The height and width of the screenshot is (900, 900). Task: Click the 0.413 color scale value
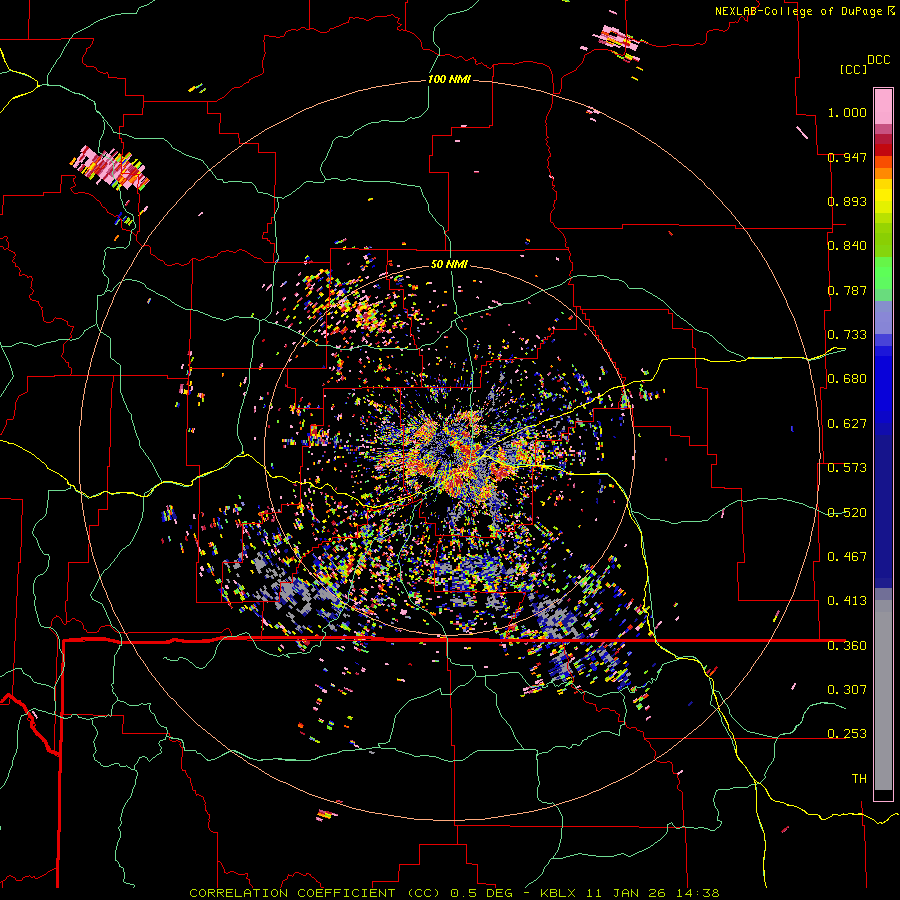tap(847, 601)
